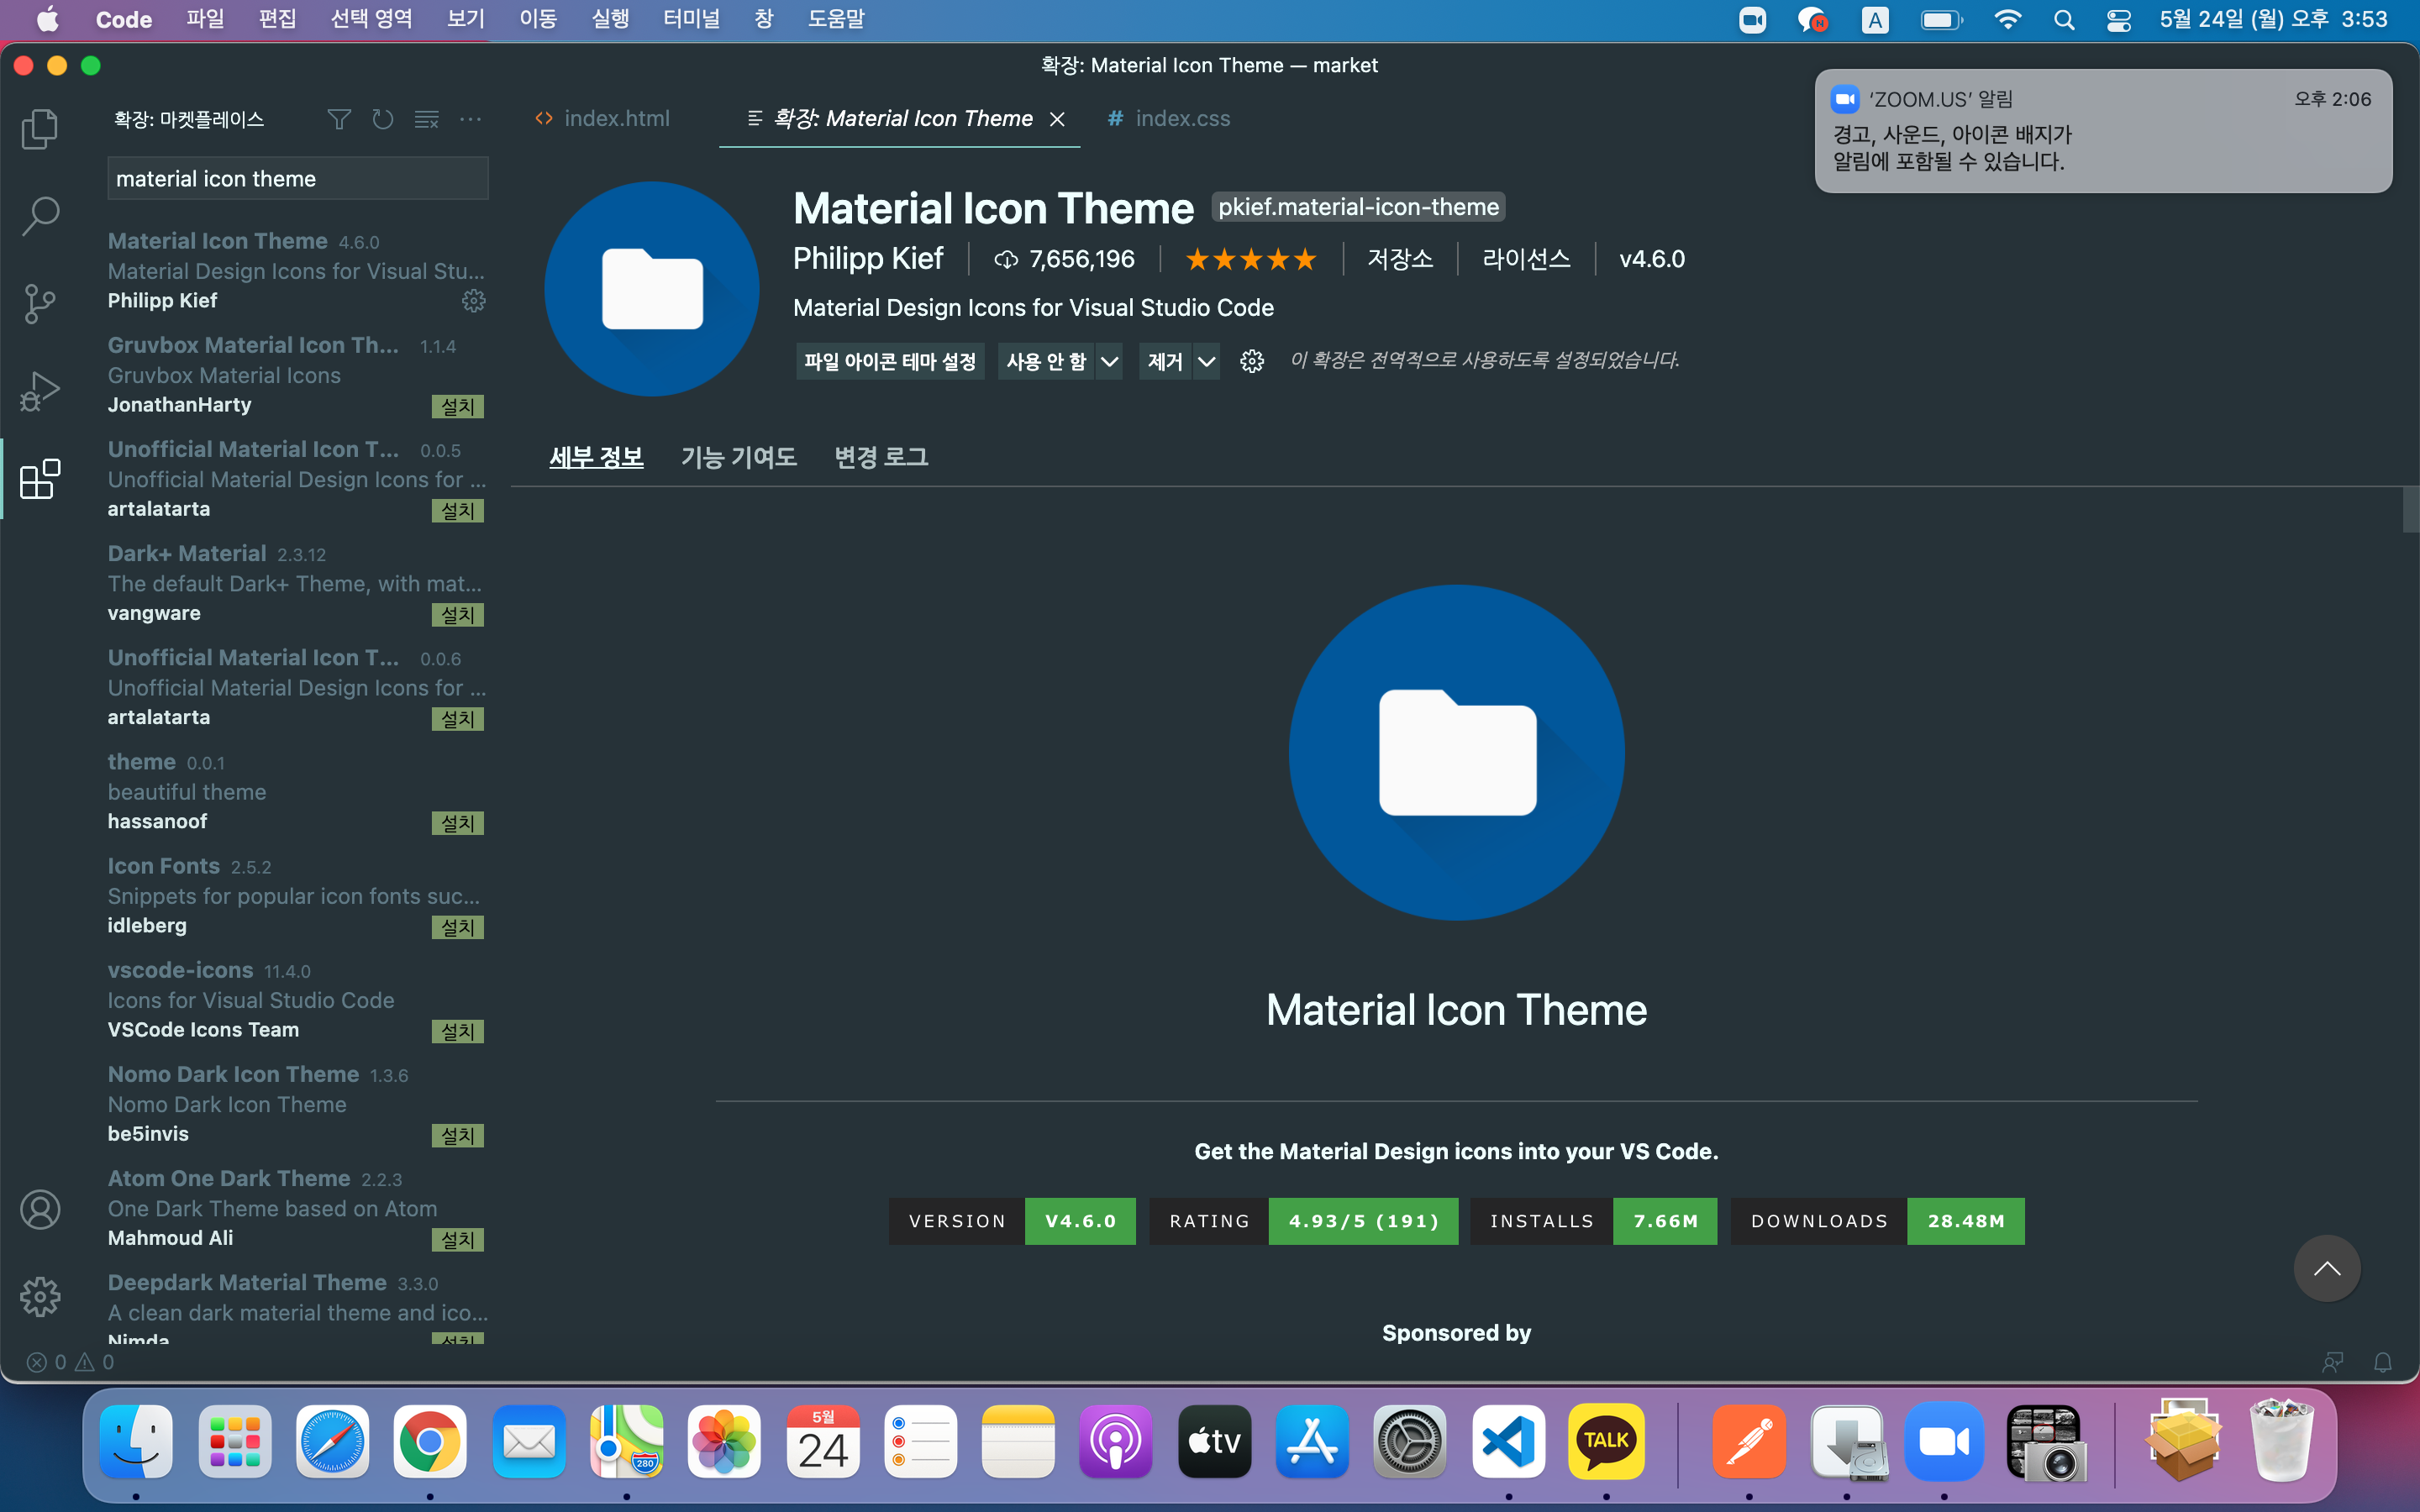Click the extension filter funnel icon
Viewport: 2420px width, 1512px height.
tap(339, 120)
